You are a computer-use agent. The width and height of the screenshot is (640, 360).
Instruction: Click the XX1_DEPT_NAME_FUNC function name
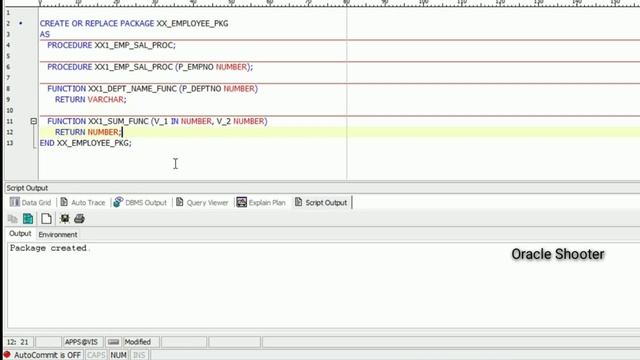[x=132, y=89]
